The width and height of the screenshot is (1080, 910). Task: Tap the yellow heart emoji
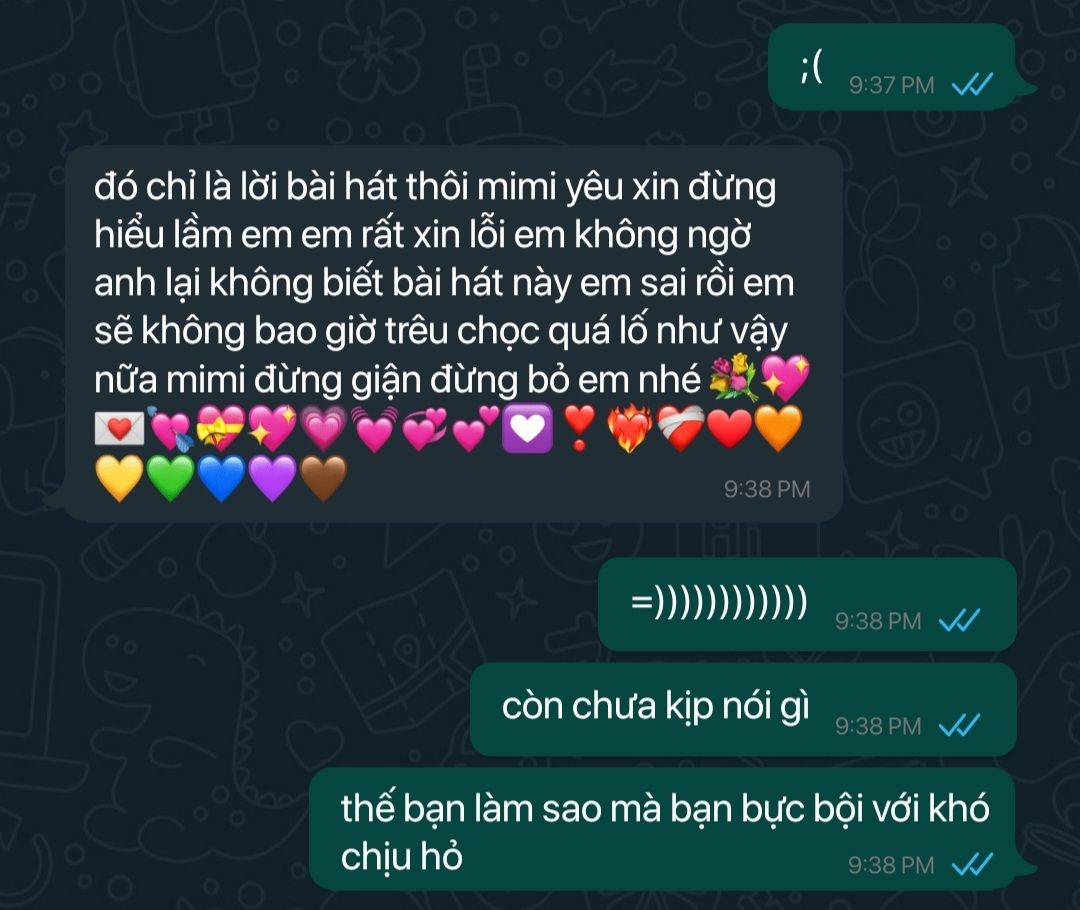[x=120, y=477]
